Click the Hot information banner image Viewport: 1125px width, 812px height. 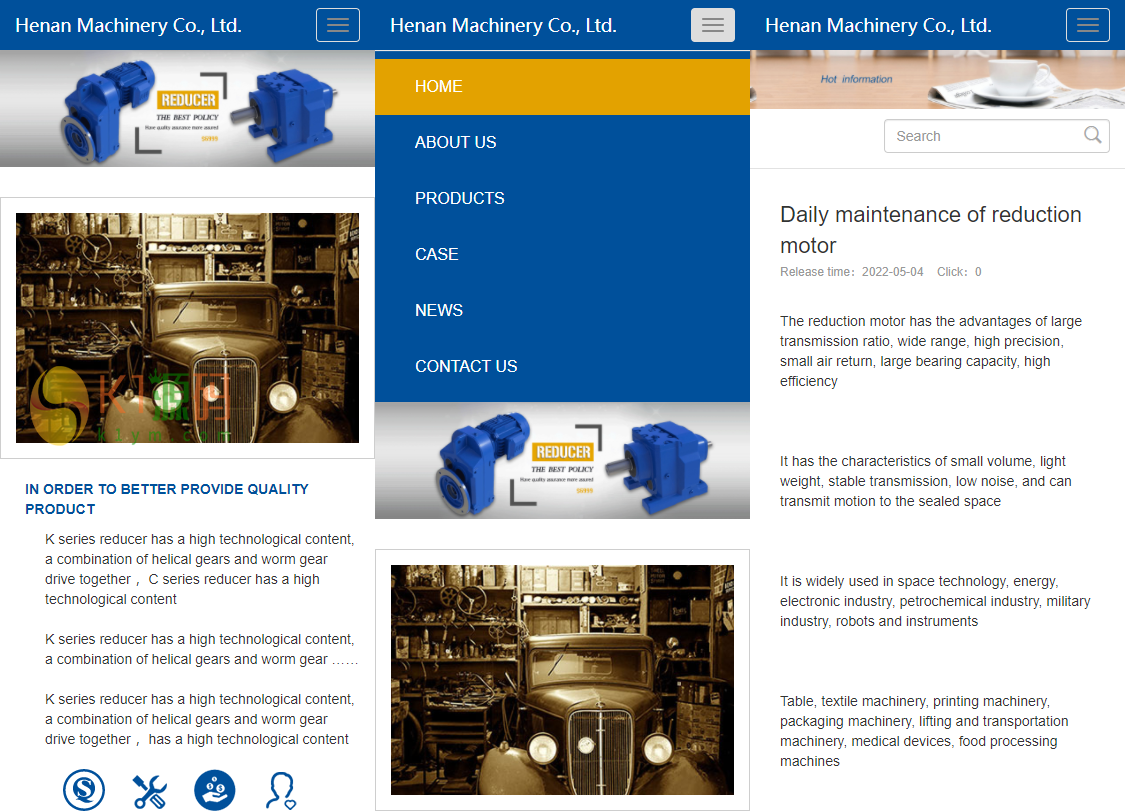pyautogui.click(x=938, y=80)
